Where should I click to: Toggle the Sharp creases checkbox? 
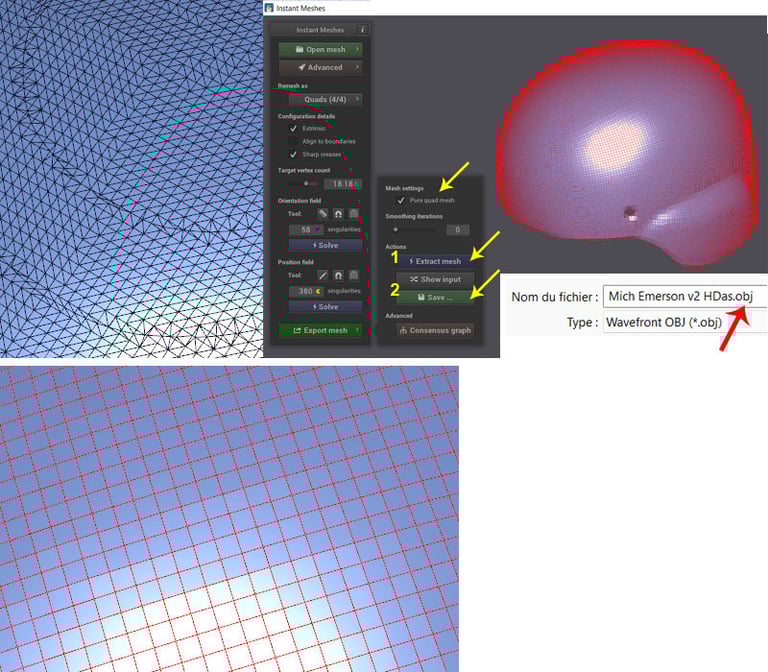(293, 154)
